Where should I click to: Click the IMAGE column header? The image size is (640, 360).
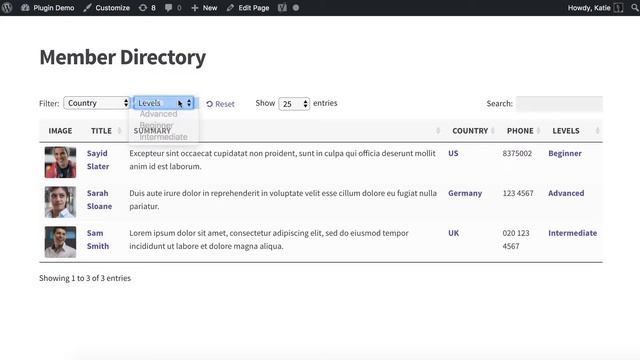pyautogui.click(x=60, y=131)
